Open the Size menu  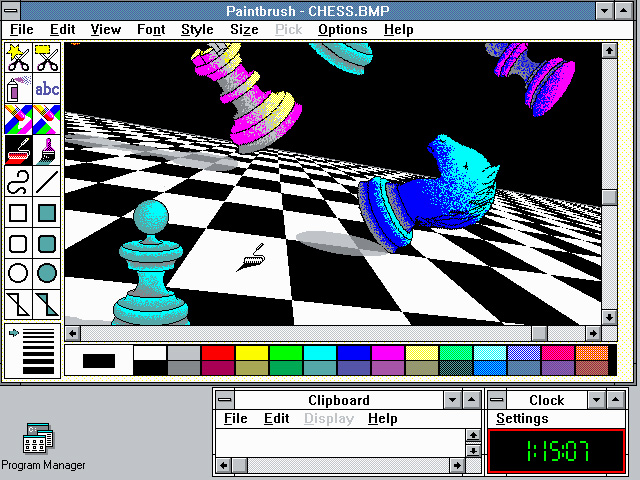244,29
